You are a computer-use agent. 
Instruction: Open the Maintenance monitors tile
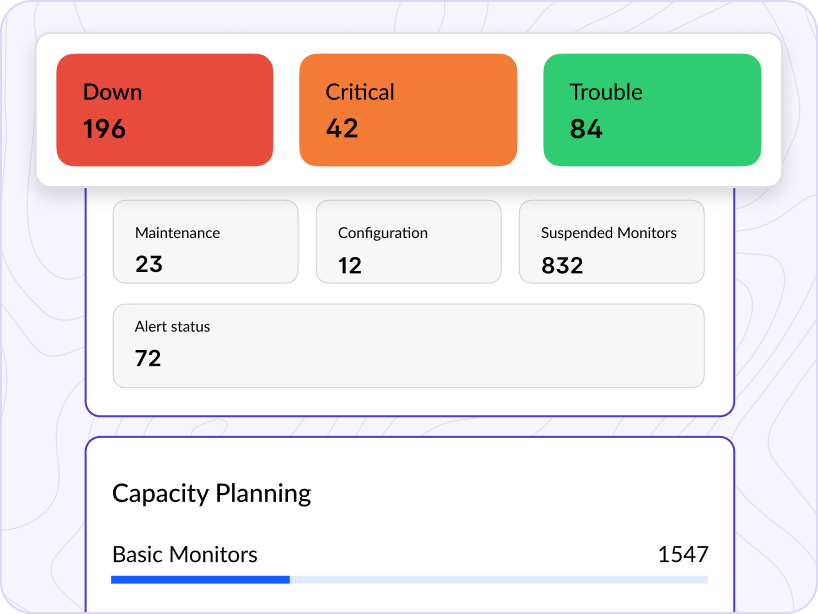click(205, 242)
